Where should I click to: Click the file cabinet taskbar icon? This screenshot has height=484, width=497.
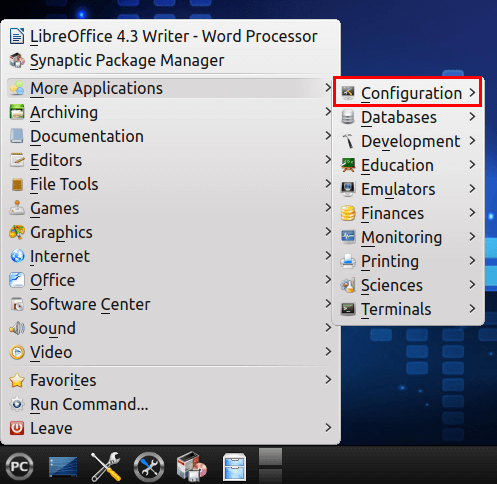[234, 467]
